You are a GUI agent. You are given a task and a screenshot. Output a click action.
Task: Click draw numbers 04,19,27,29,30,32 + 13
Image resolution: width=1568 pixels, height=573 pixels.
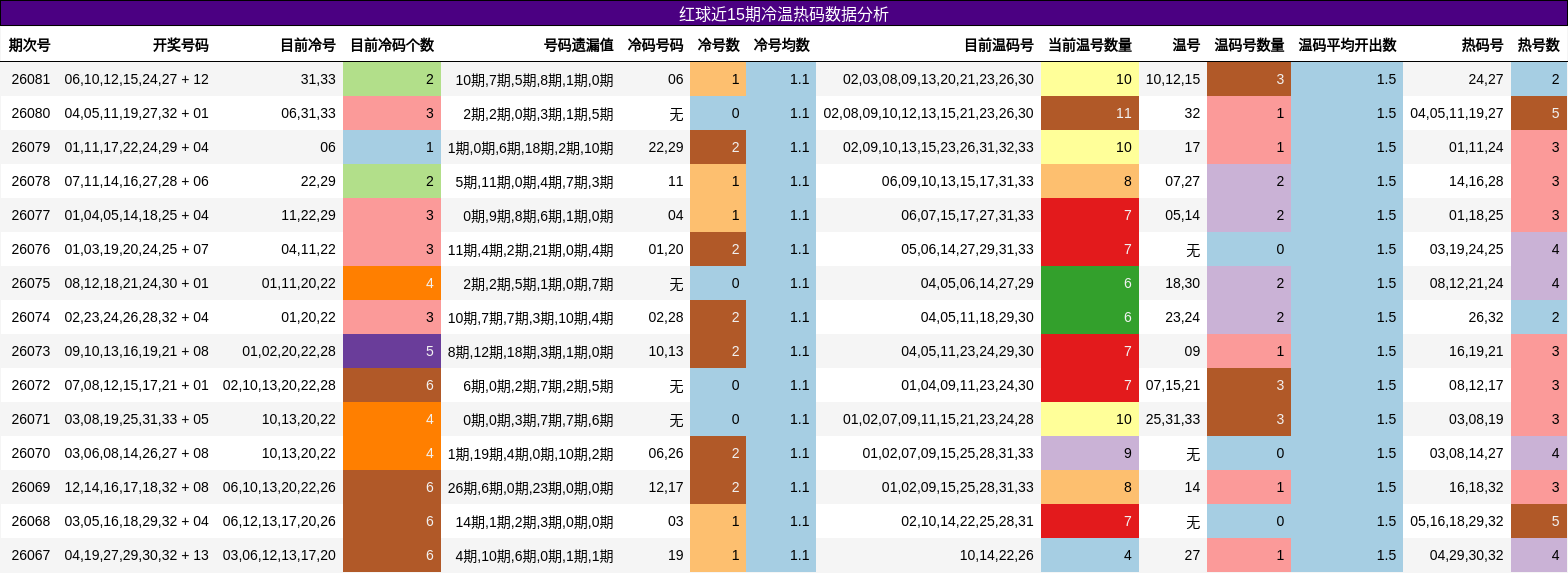137,555
